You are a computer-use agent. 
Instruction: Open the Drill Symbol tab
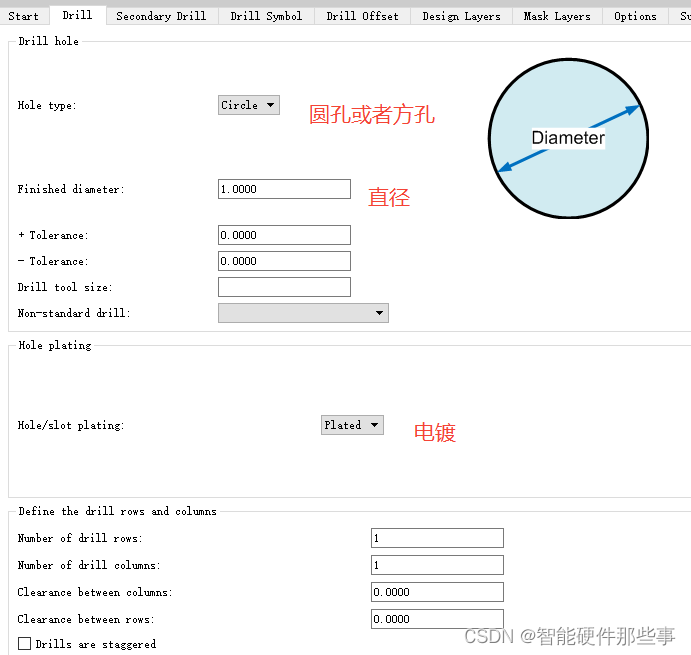pos(266,16)
